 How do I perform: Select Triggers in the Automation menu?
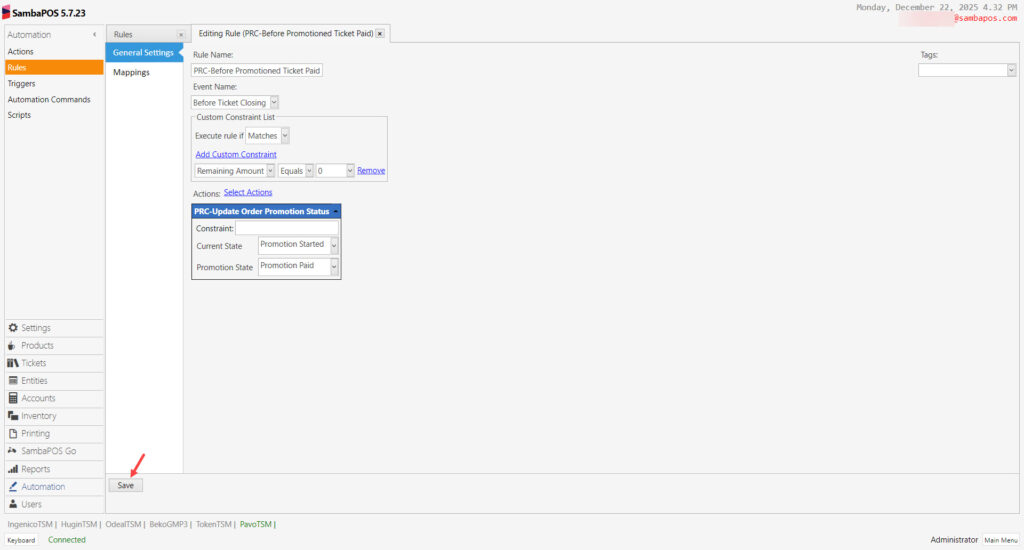pos(22,84)
